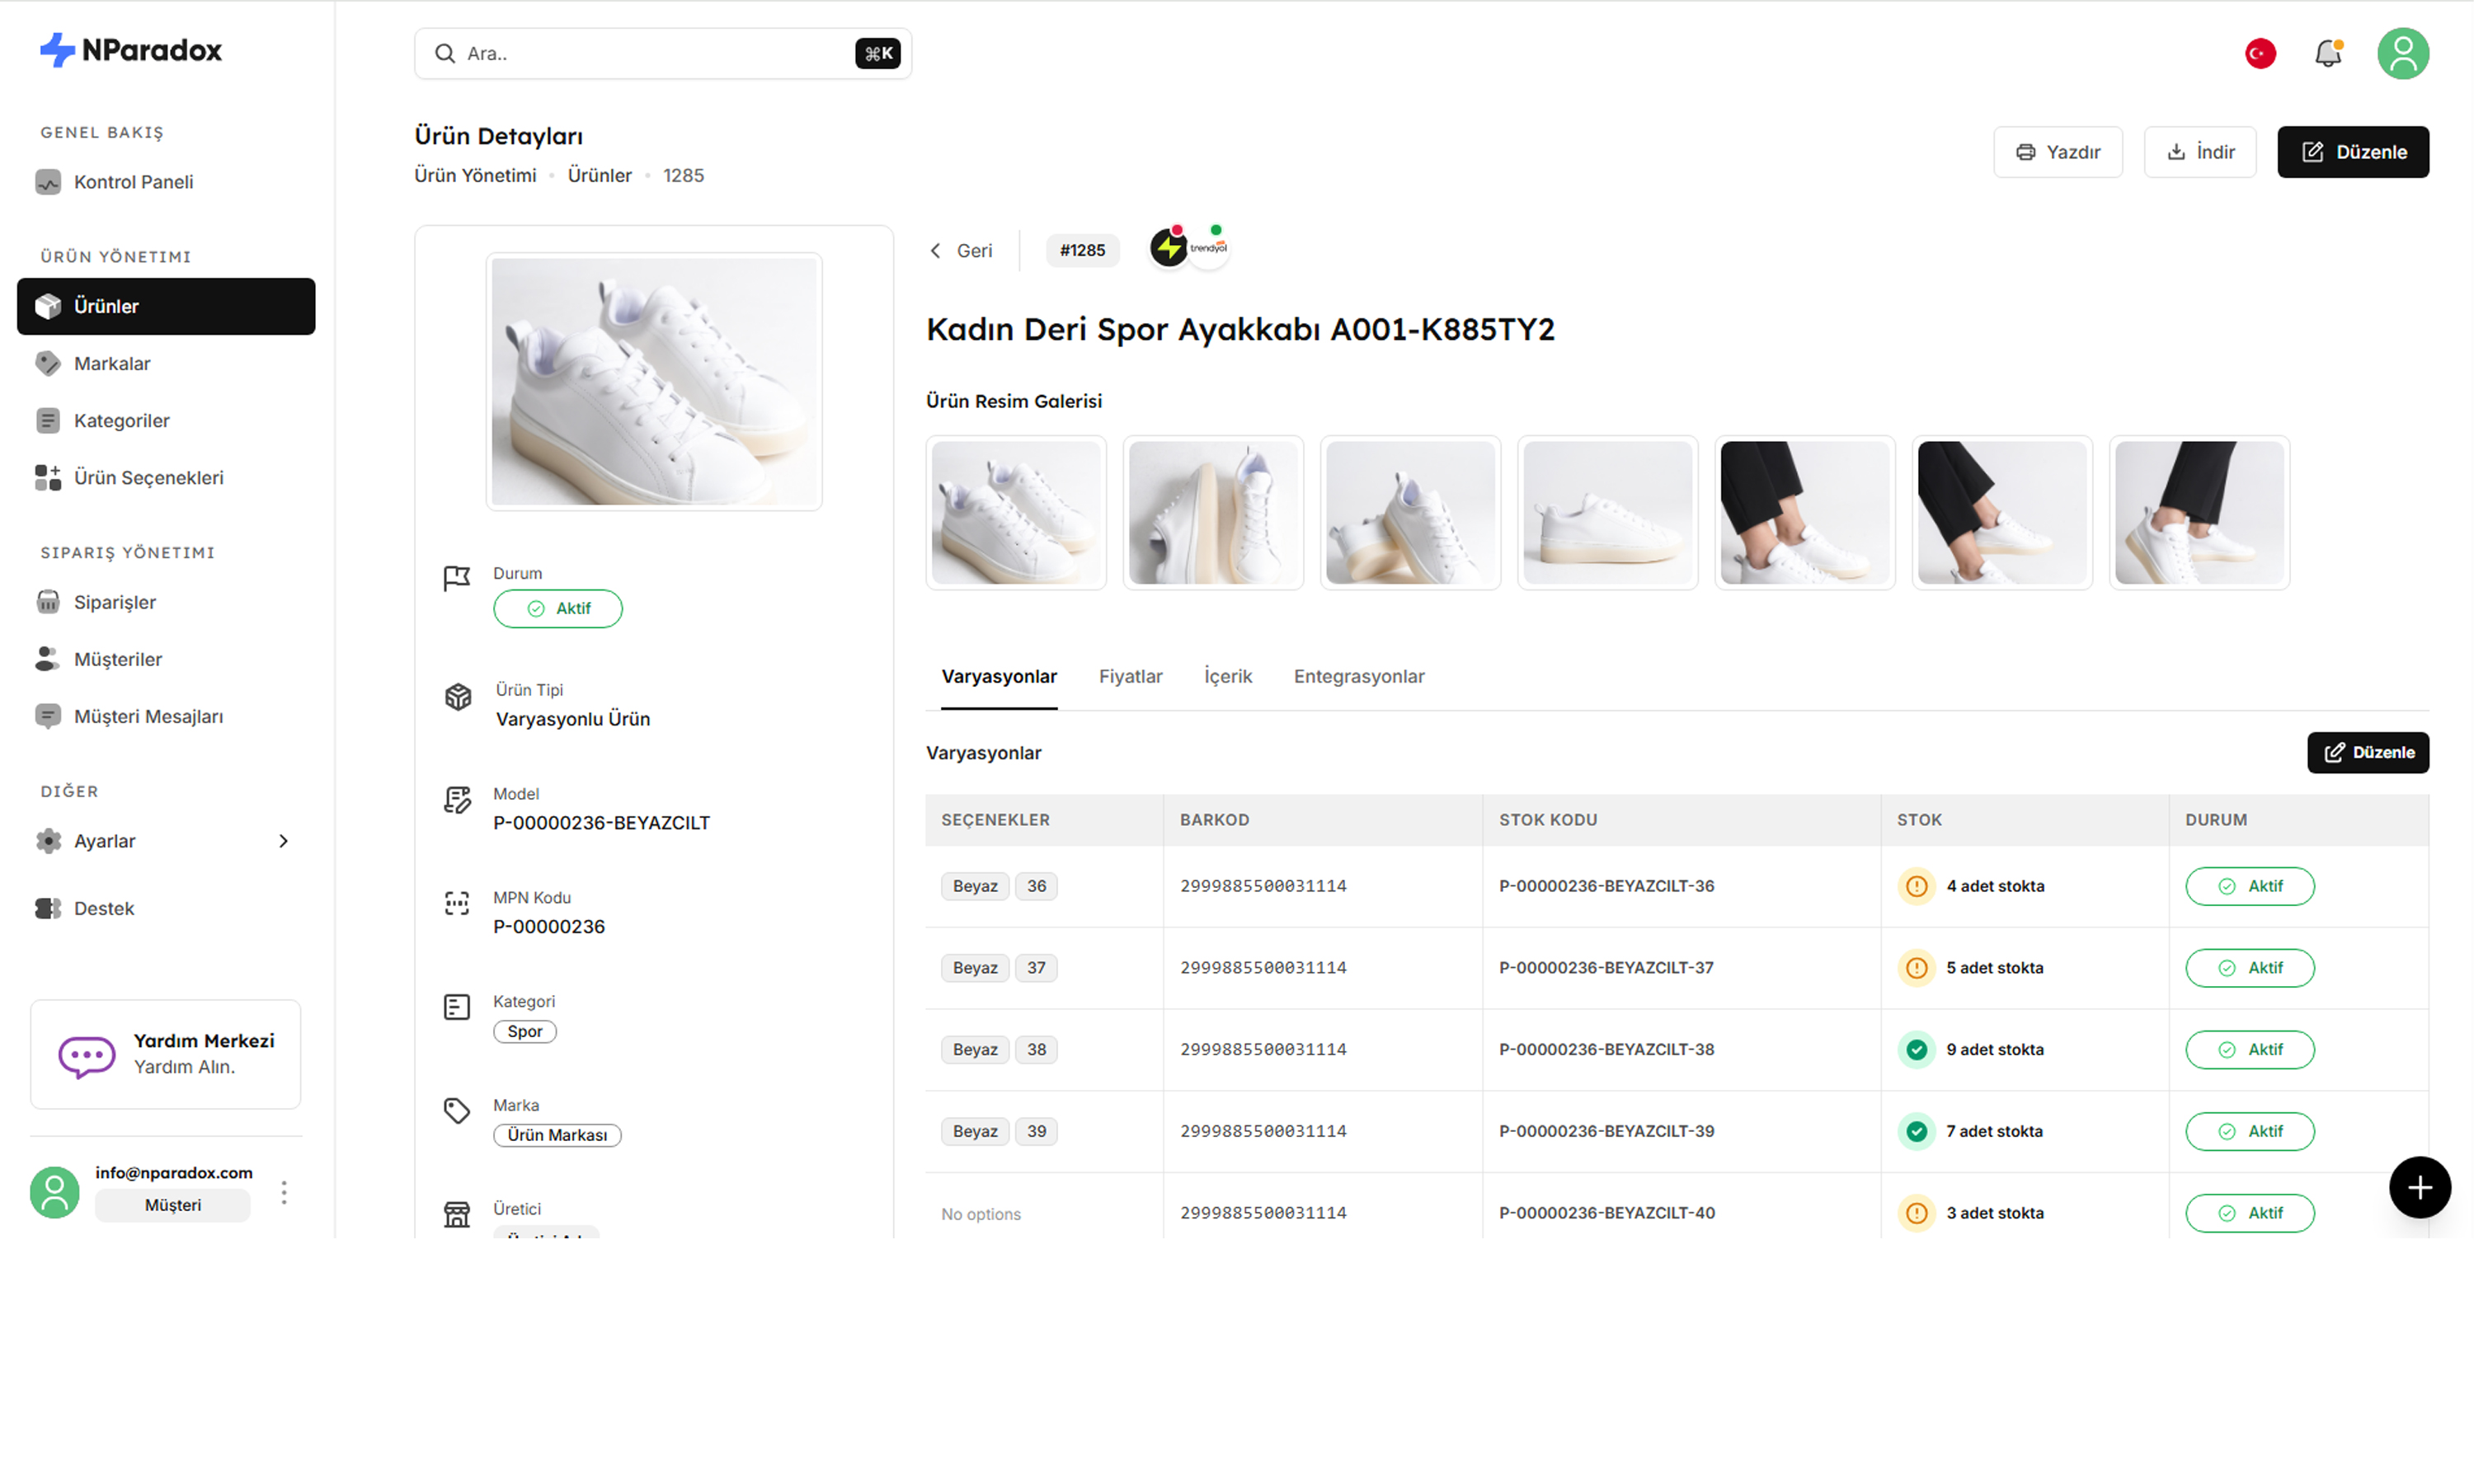Viewport: 2474px width, 1484px height.
Task: Click the Trendyol integration badge icon
Action: tap(1209, 247)
